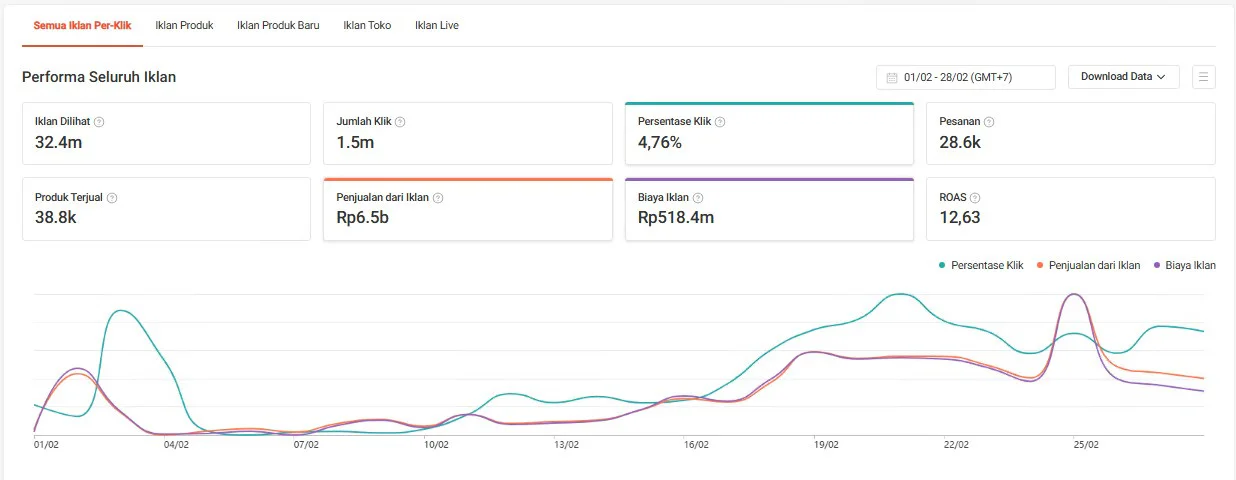Click the 38.8k products sold value
This screenshot has width=1236, height=480.
(x=55, y=217)
